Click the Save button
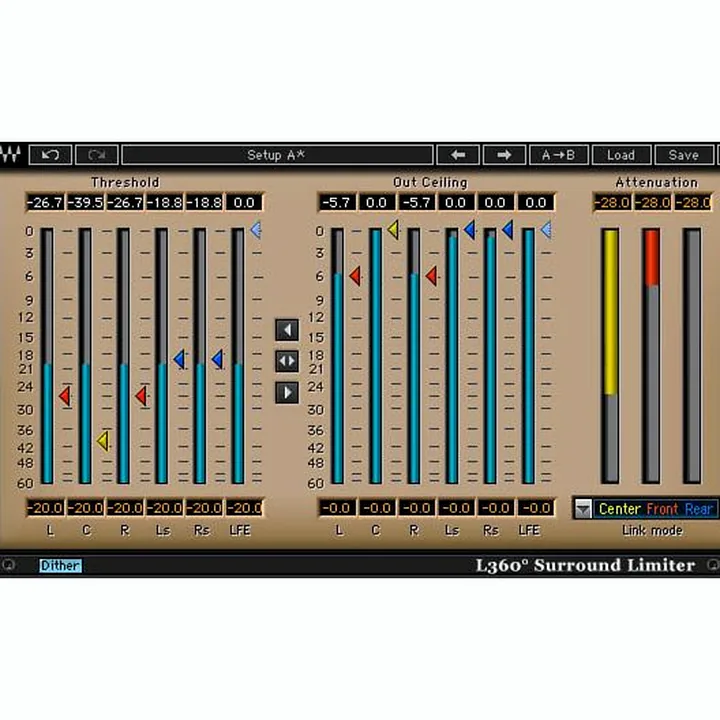The height and width of the screenshot is (720, 720). (x=684, y=155)
